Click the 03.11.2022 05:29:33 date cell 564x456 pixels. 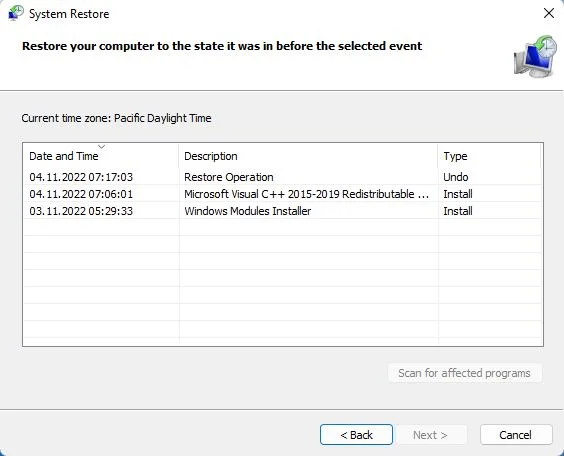coord(81,211)
